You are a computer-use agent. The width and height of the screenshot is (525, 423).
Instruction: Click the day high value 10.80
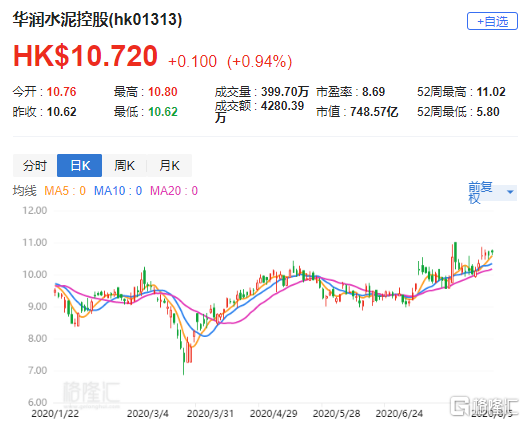(x=163, y=92)
